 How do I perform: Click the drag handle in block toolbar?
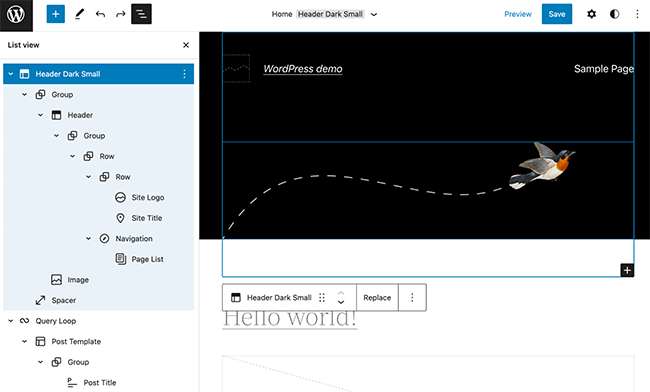coord(322,298)
